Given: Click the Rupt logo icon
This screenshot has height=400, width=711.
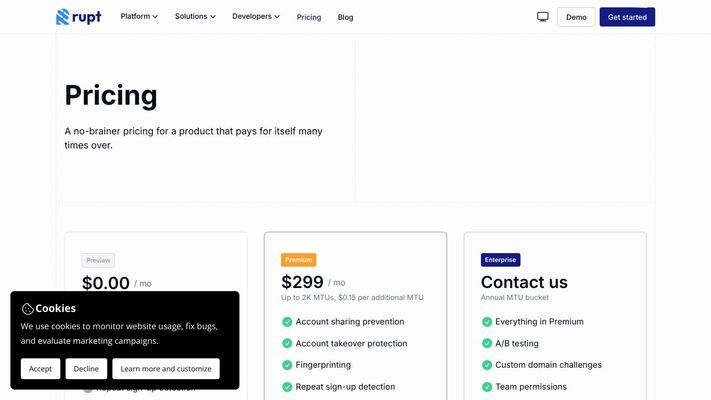Looking at the screenshot, I should pos(63,17).
